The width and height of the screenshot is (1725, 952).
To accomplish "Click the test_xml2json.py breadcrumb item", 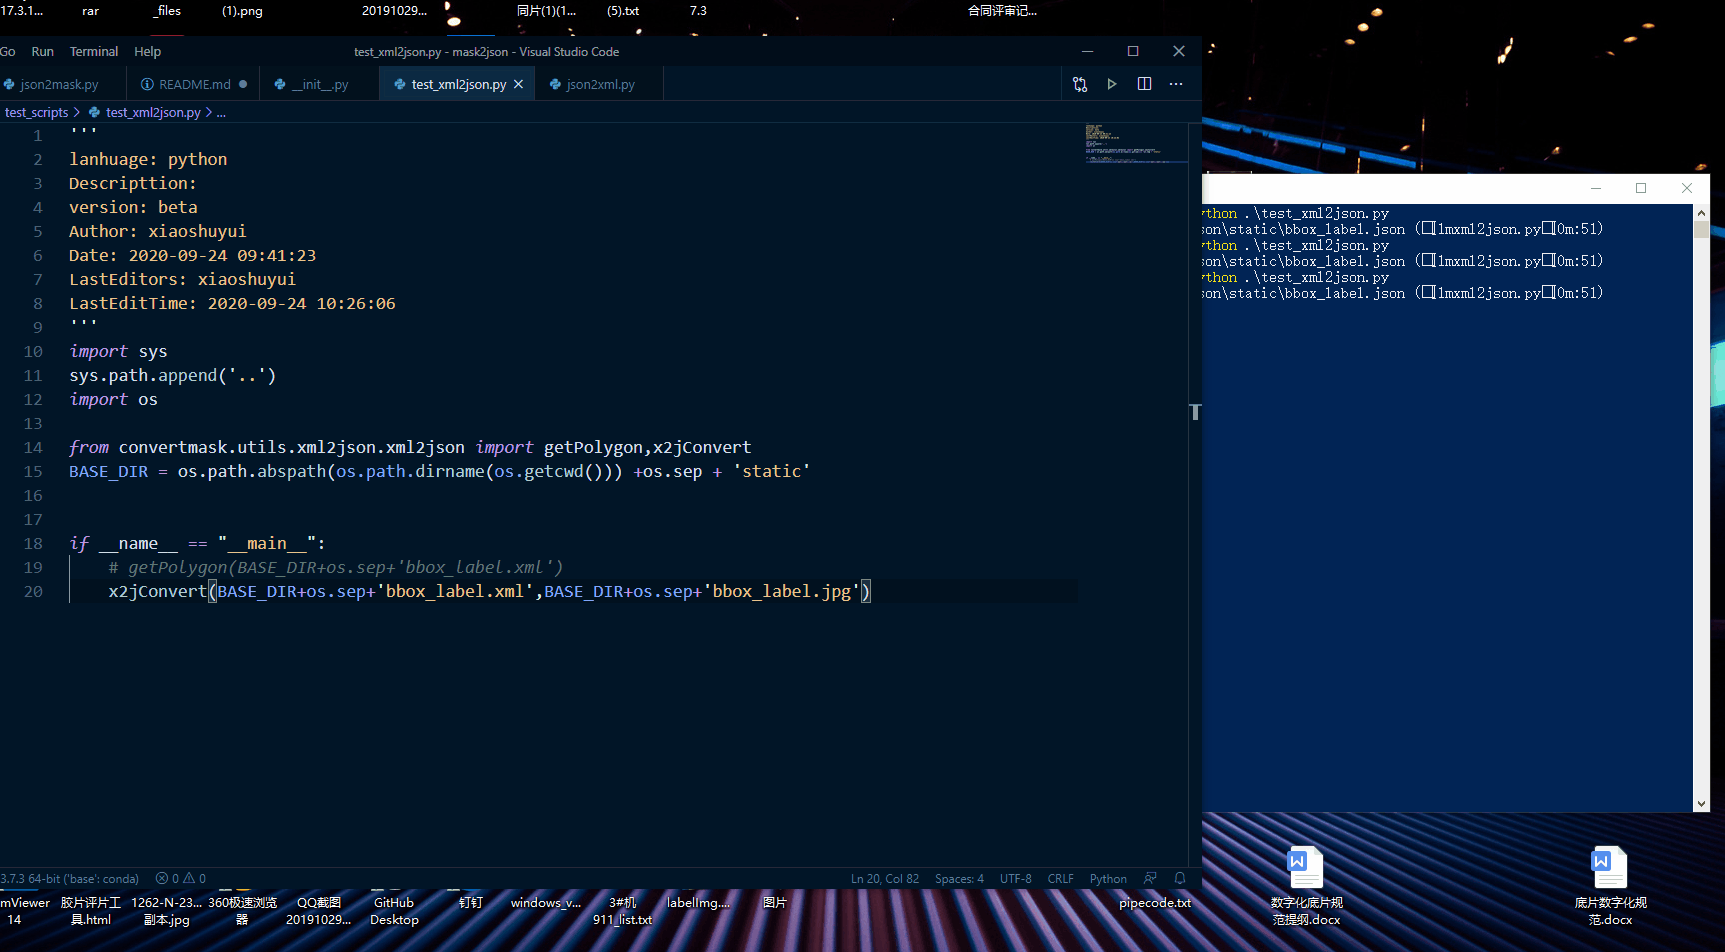I will [x=153, y=113].
